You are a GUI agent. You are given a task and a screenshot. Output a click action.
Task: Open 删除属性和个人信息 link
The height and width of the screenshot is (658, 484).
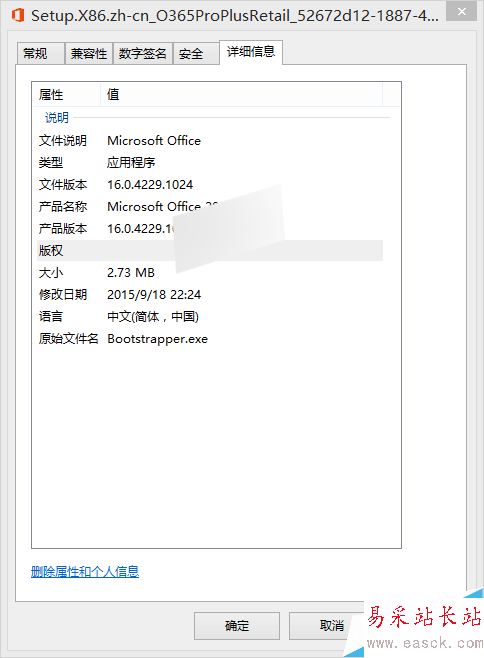[85, 571]
